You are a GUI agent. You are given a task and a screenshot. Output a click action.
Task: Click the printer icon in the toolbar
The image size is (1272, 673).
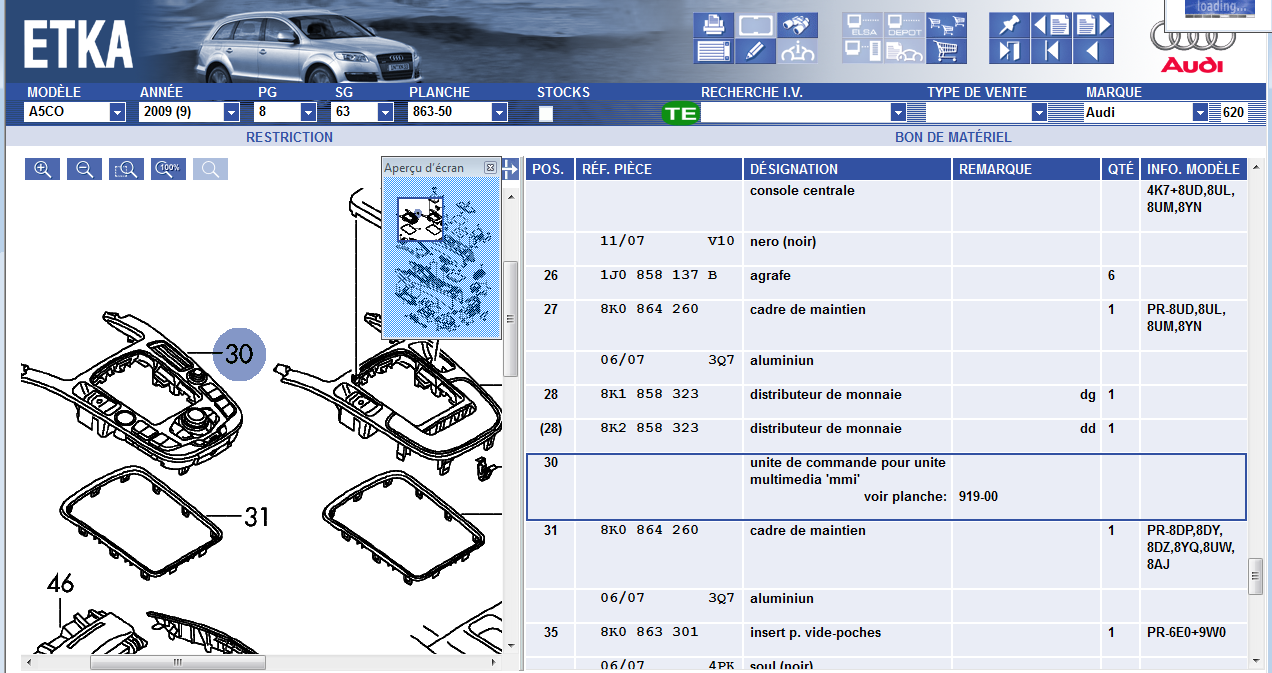713,24
